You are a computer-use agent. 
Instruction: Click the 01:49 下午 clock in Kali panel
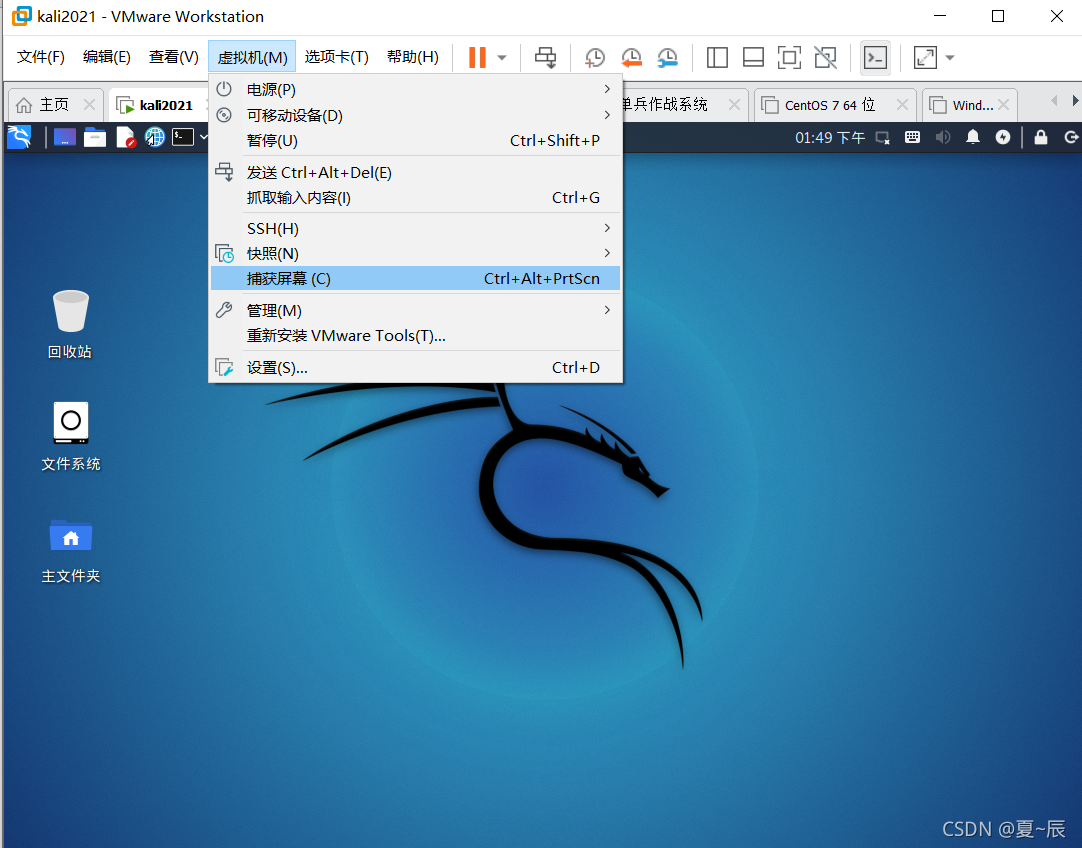click(x=829, y=138)
